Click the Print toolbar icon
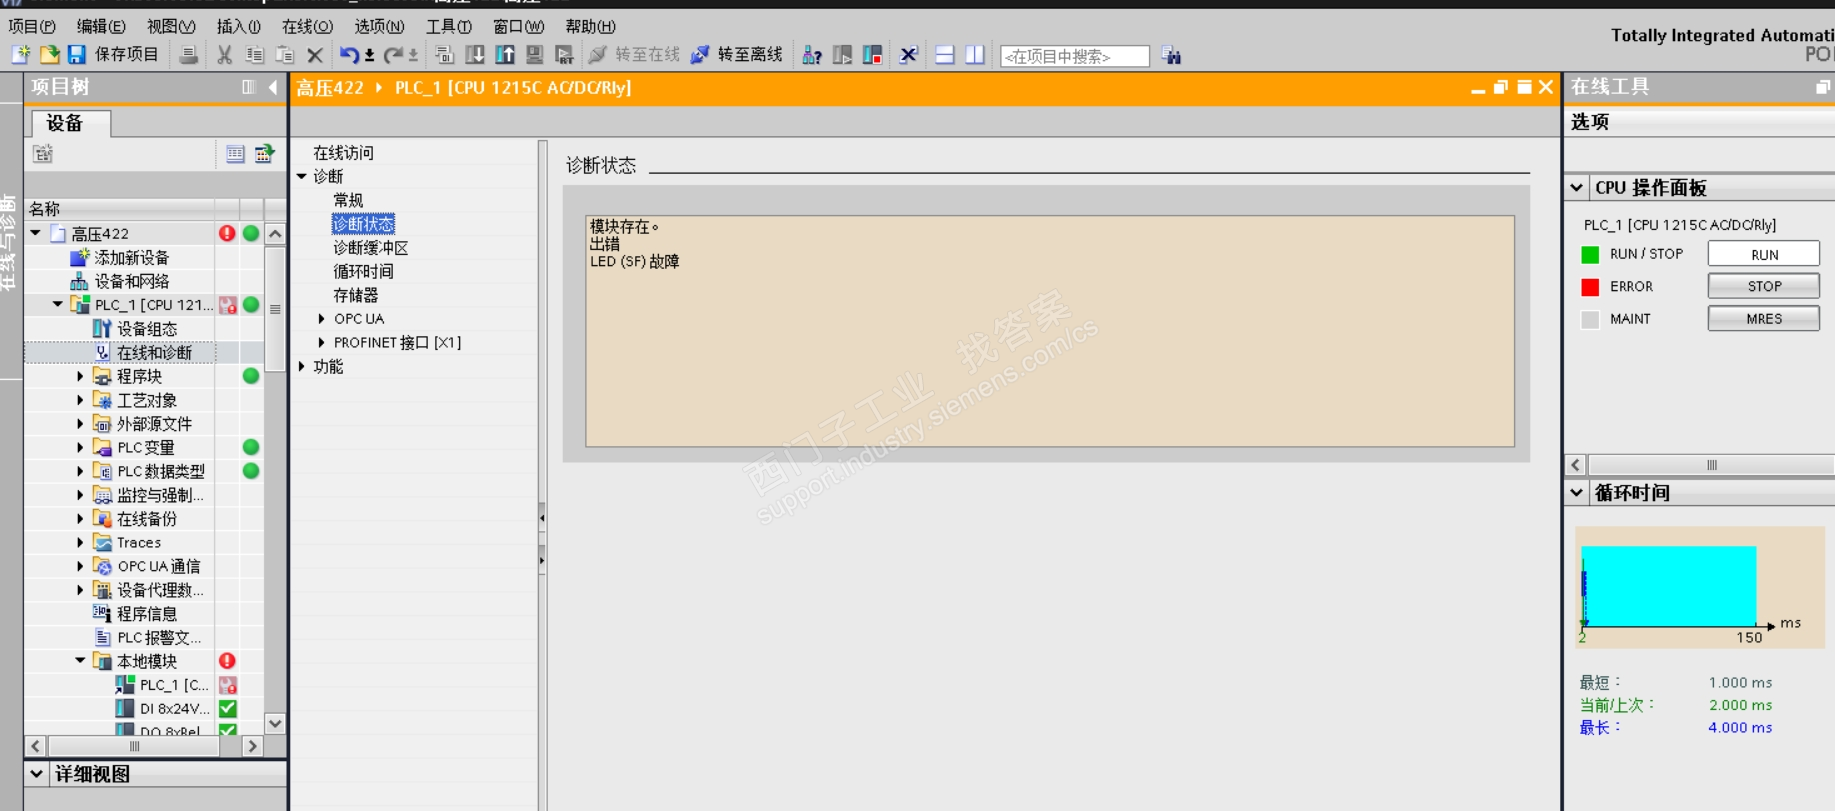 point(188,55)
